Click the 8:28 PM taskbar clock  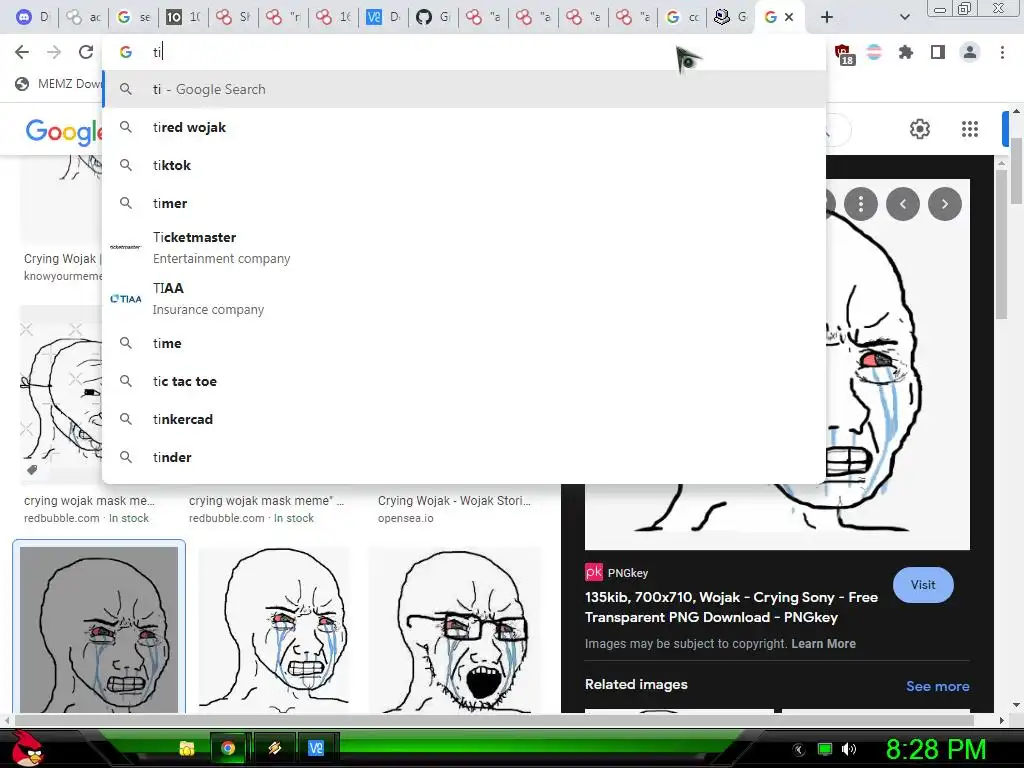pos(935,749)
